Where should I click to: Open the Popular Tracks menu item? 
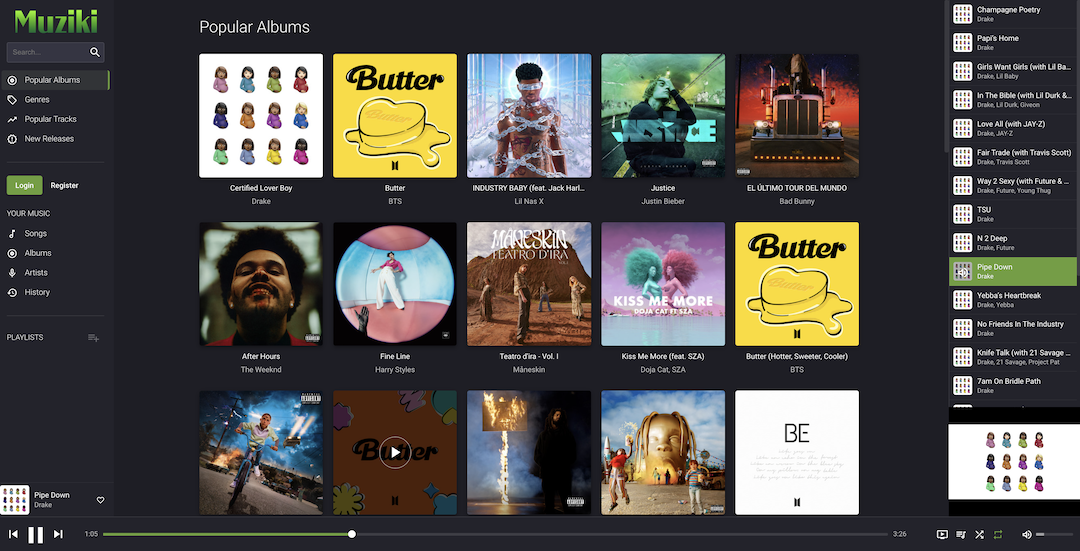point(54,119)
